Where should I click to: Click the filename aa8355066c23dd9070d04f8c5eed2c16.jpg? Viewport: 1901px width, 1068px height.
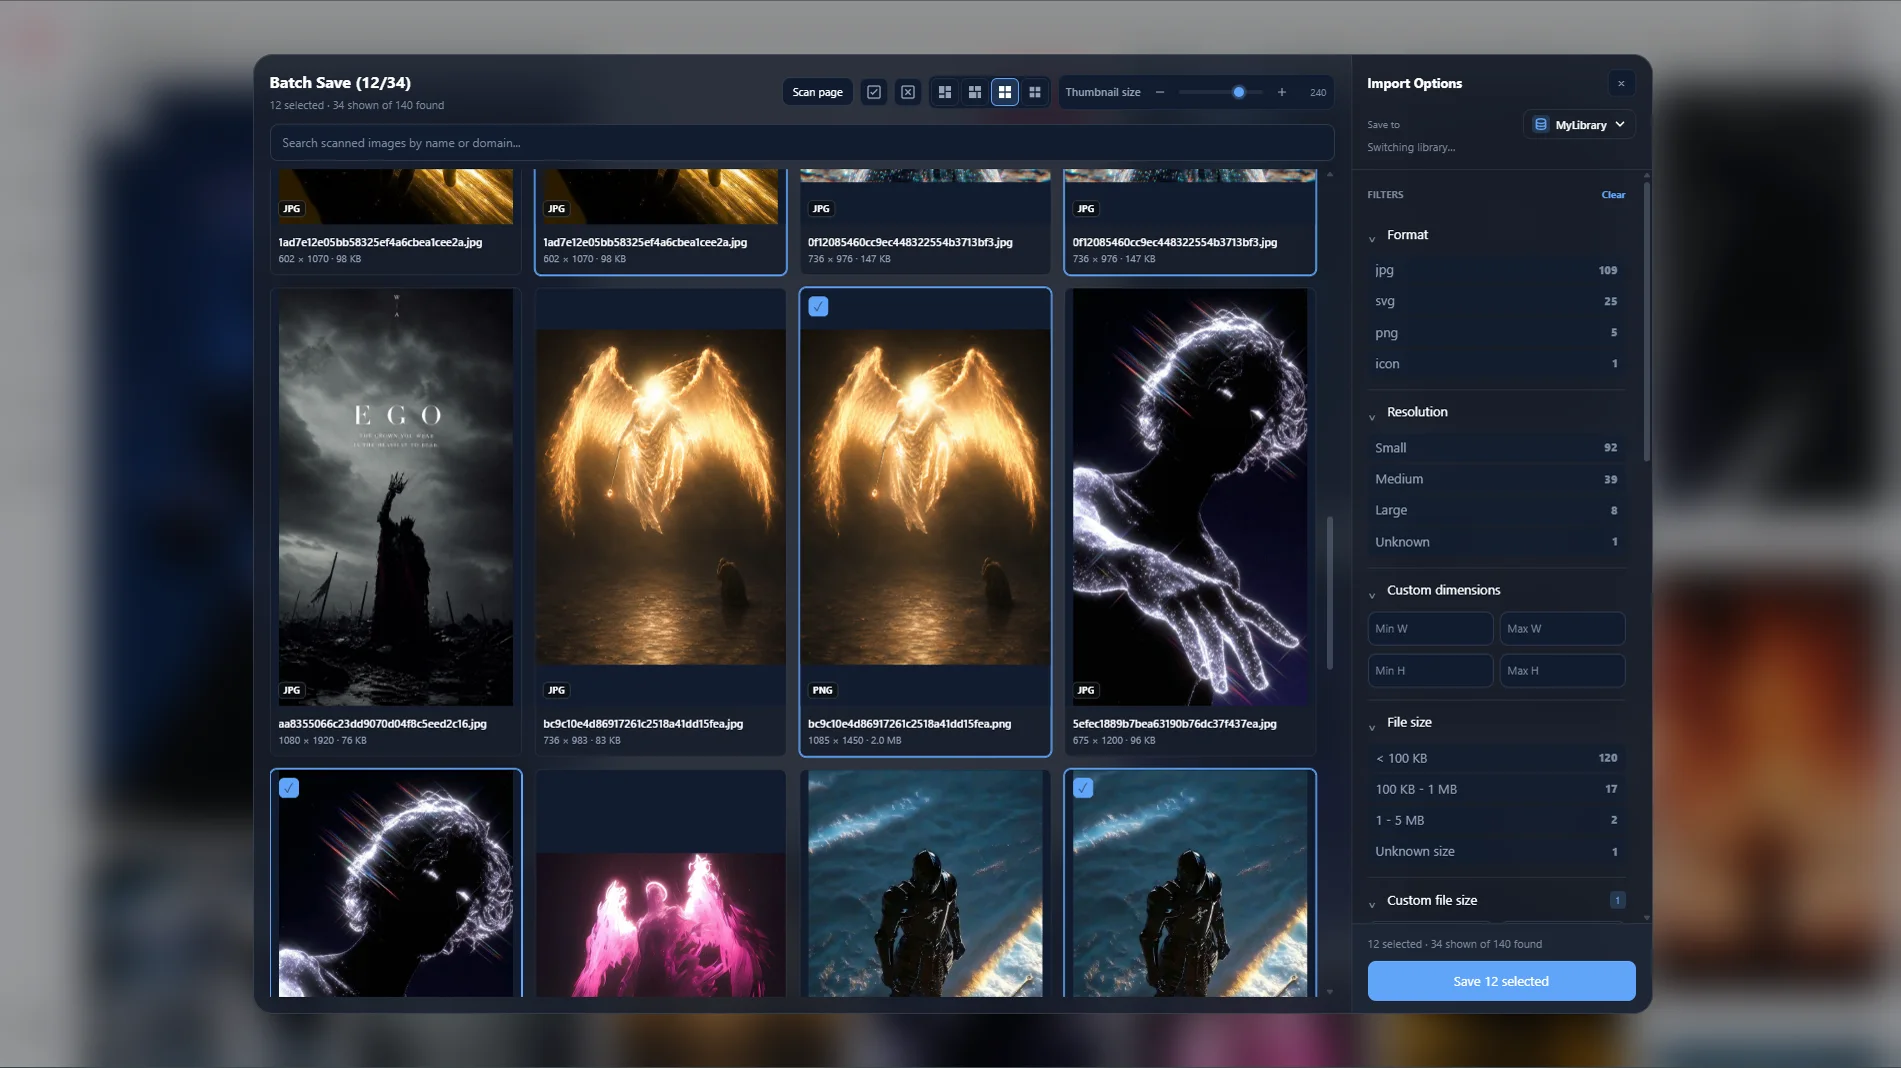(x=382, y=724)
